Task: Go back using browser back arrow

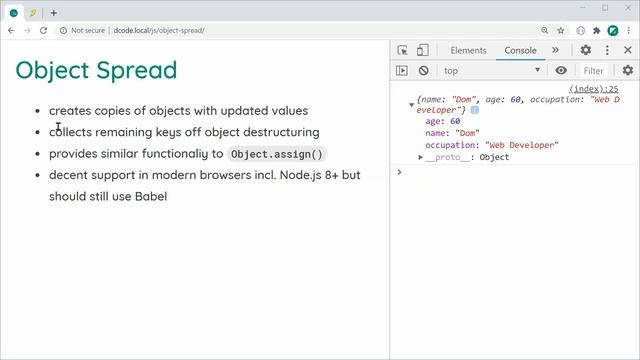Action: point(11,31)
